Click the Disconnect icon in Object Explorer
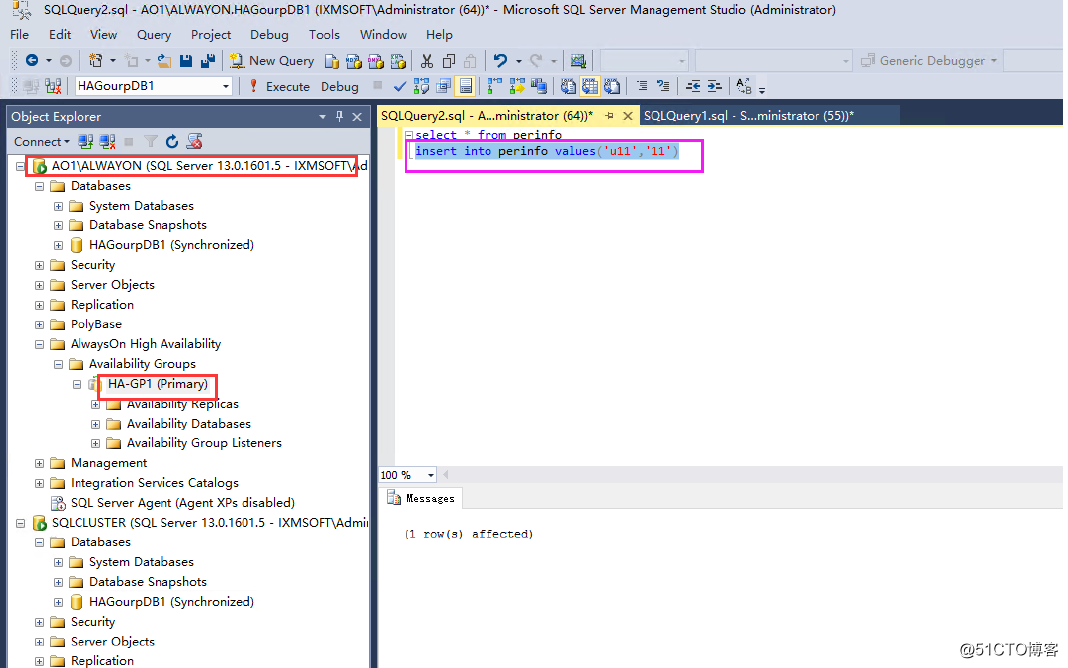Image resolution: width=1068 pixels, height=668 pixels. click(107, 142)
